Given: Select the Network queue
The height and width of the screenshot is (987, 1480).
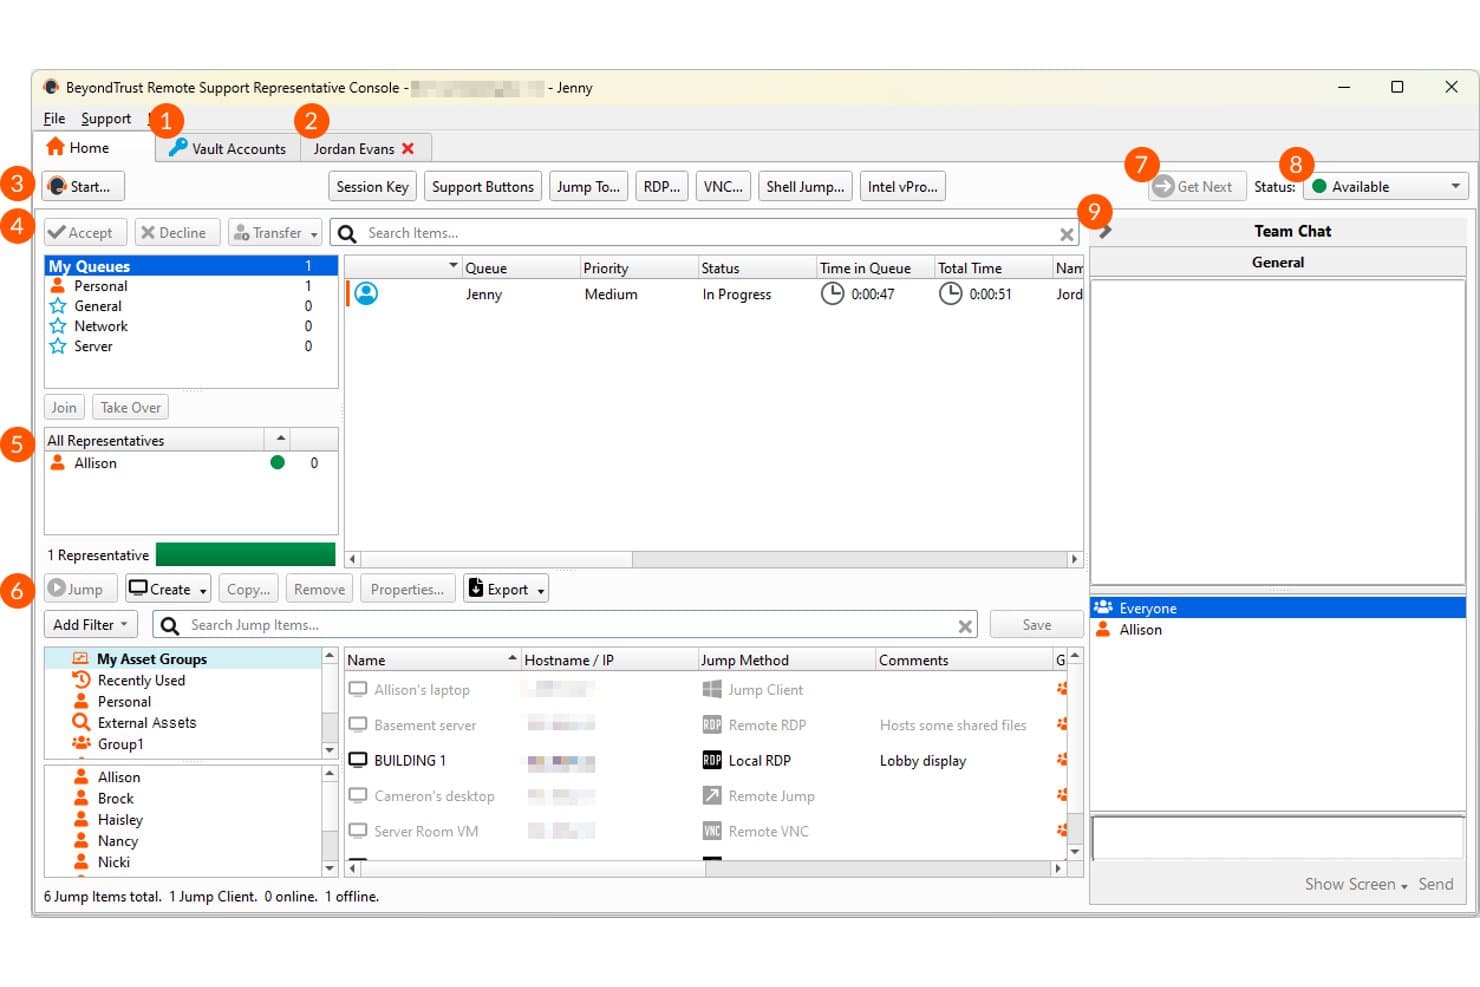Looking at the screenshot, I should [x=190, y=326].
